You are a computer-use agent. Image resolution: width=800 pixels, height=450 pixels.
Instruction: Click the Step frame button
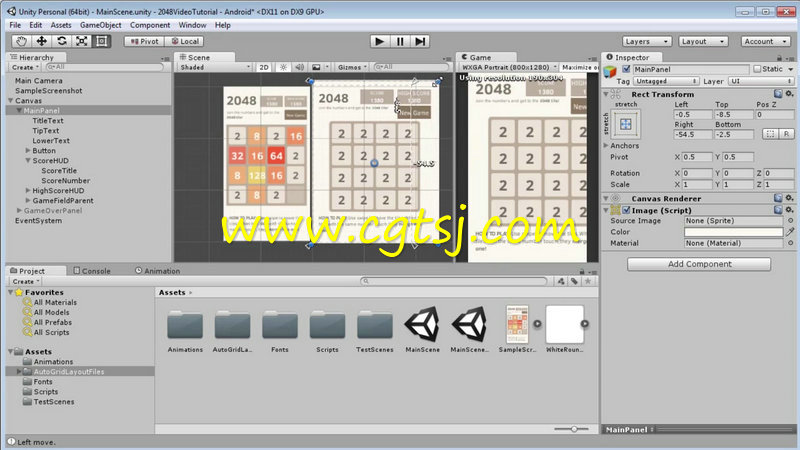[420, 41]
